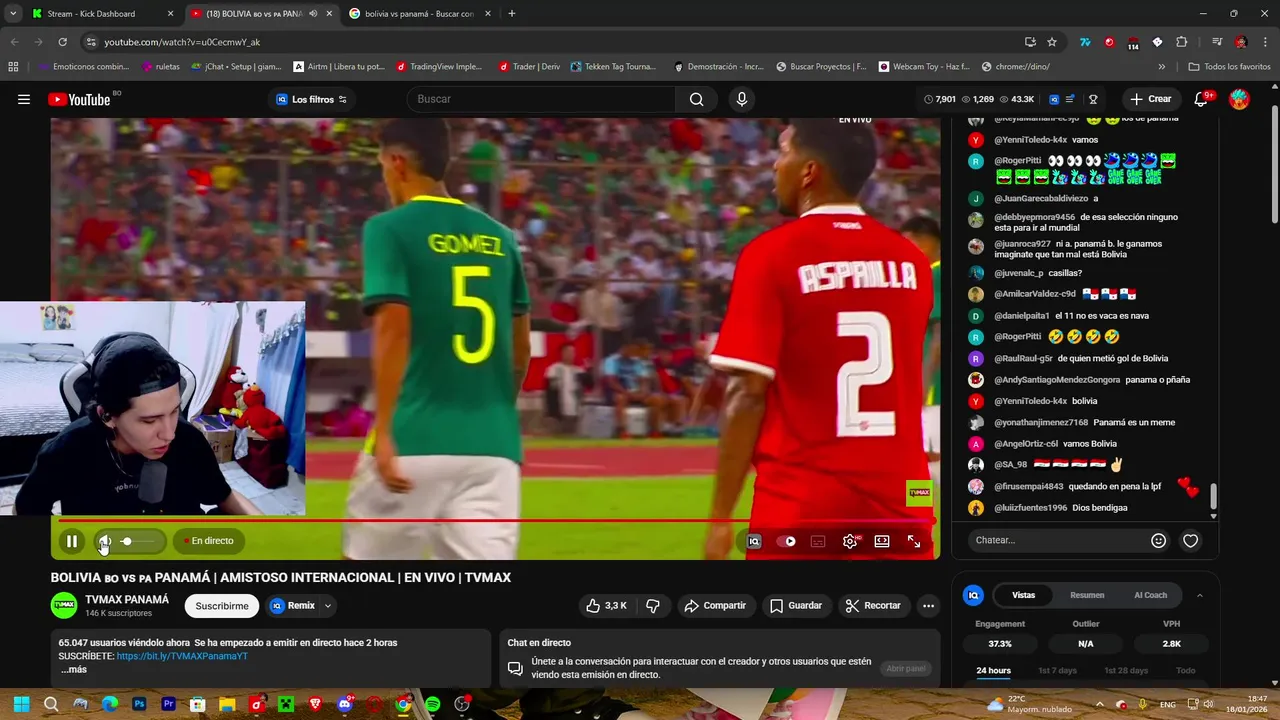Clip the video with Recortar
Viewport: 1280px width, 720px height.
pyautogui.click(x=873, y=605)
